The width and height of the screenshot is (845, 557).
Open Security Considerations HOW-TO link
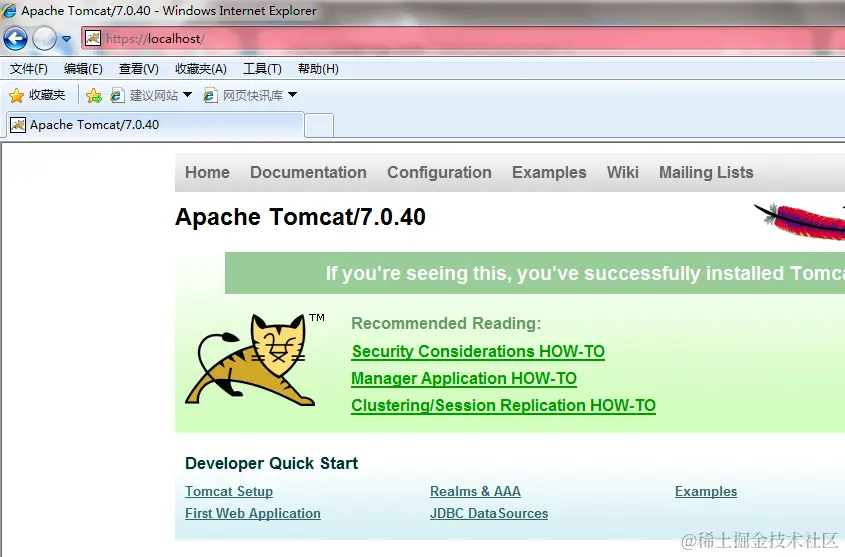coord(478,351)
